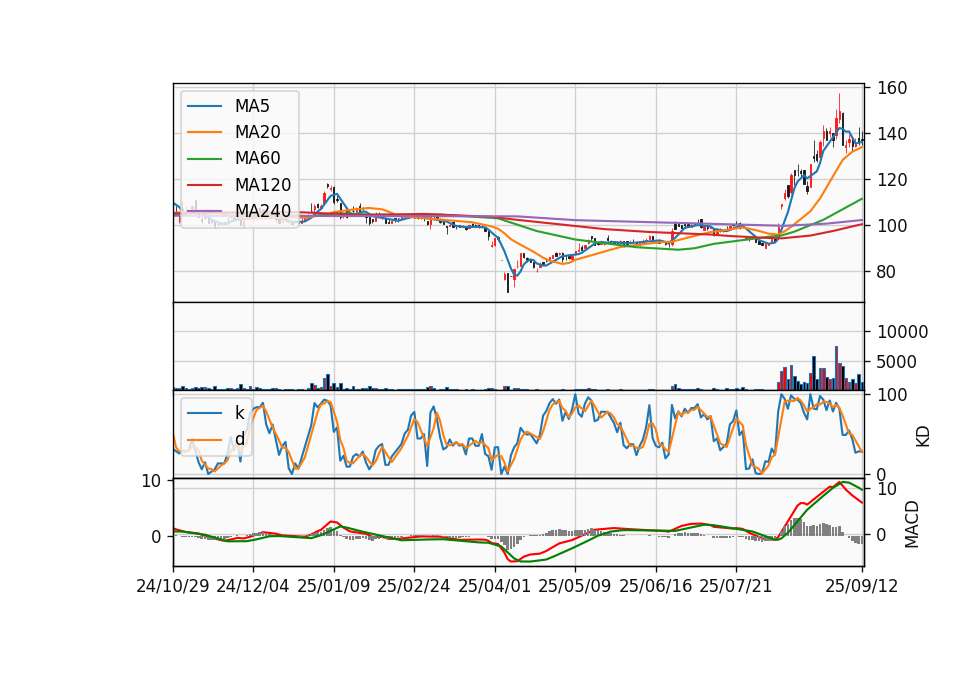Click the MA240 legend label
The height and width of the screenshot is (690, 960).
263,211
